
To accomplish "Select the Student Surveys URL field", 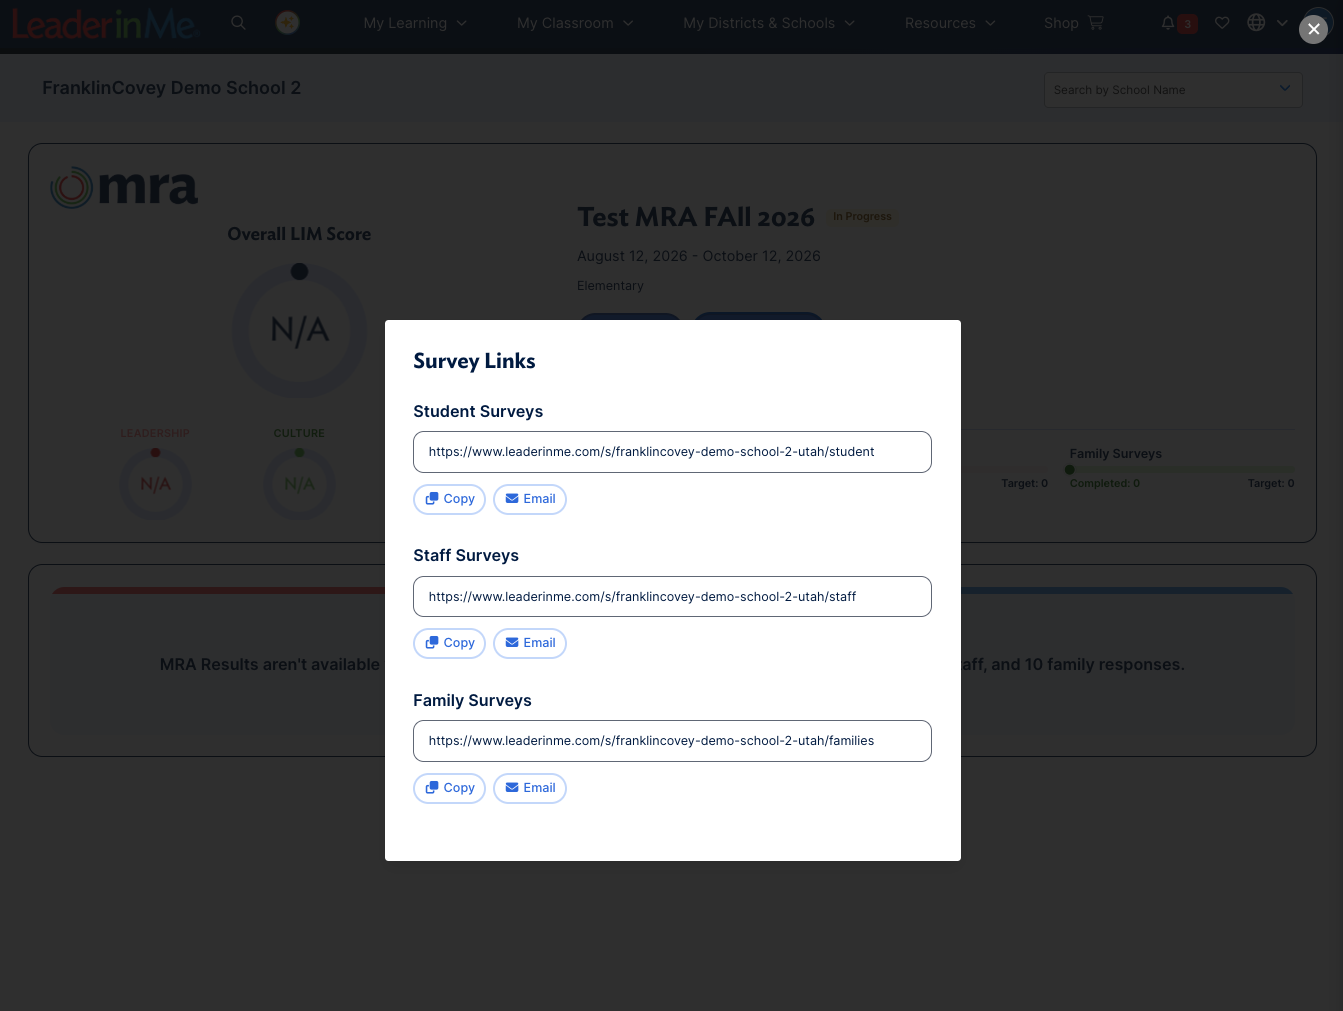I will tap(672, 452).
